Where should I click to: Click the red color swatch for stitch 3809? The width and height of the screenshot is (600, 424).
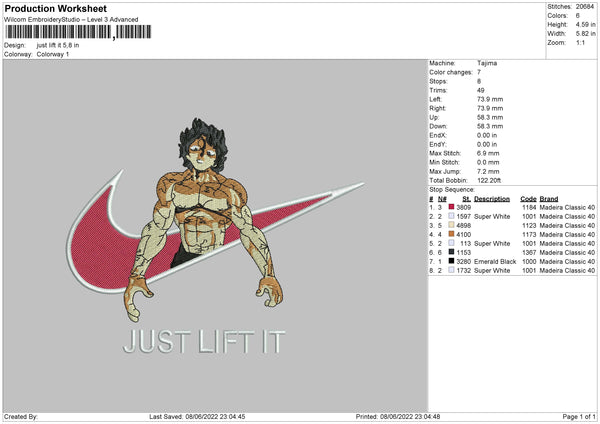[452, 207]
